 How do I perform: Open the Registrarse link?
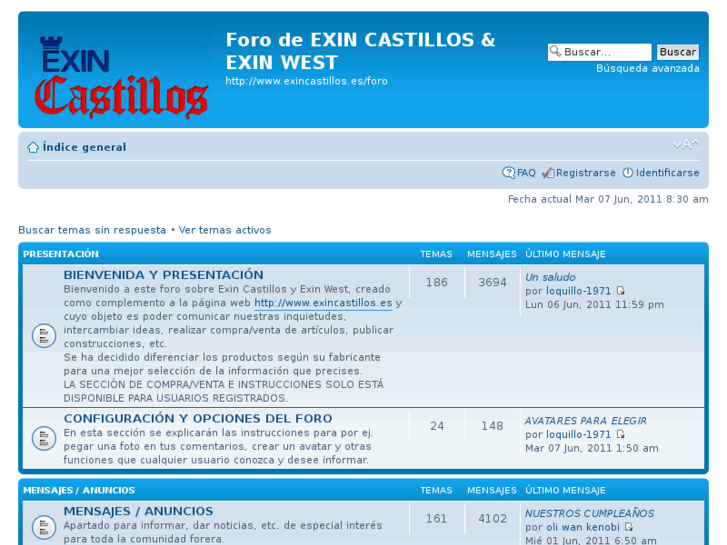click(586, 173)
